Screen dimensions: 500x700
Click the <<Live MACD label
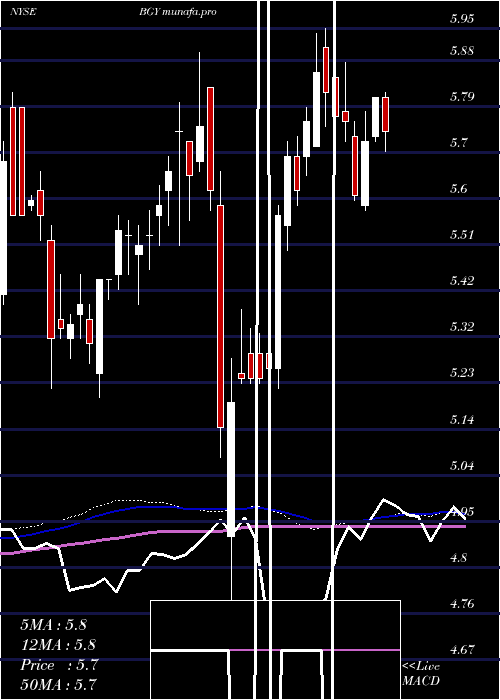point(421,674)
